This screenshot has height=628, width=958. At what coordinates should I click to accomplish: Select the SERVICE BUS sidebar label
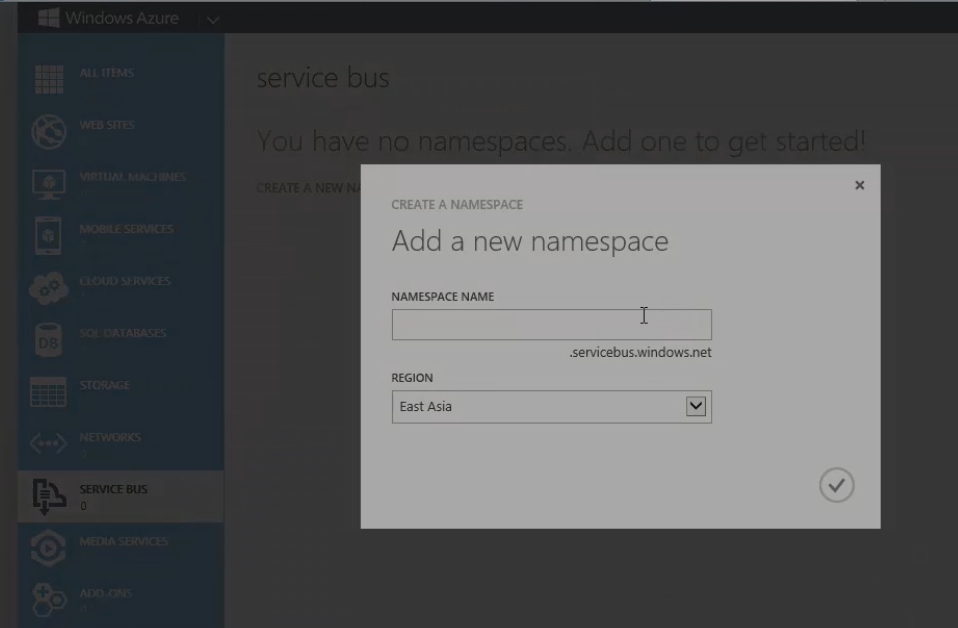point(113,489)
